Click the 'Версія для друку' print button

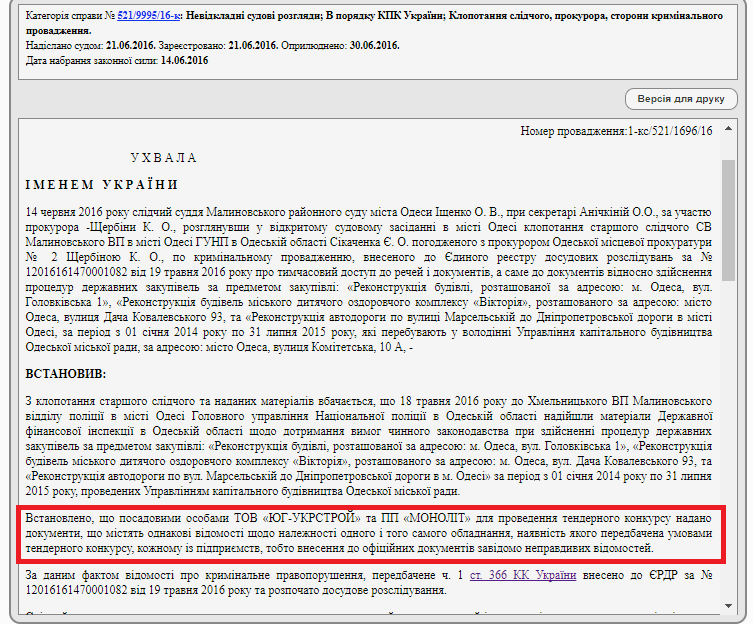[x=681, y=99]
